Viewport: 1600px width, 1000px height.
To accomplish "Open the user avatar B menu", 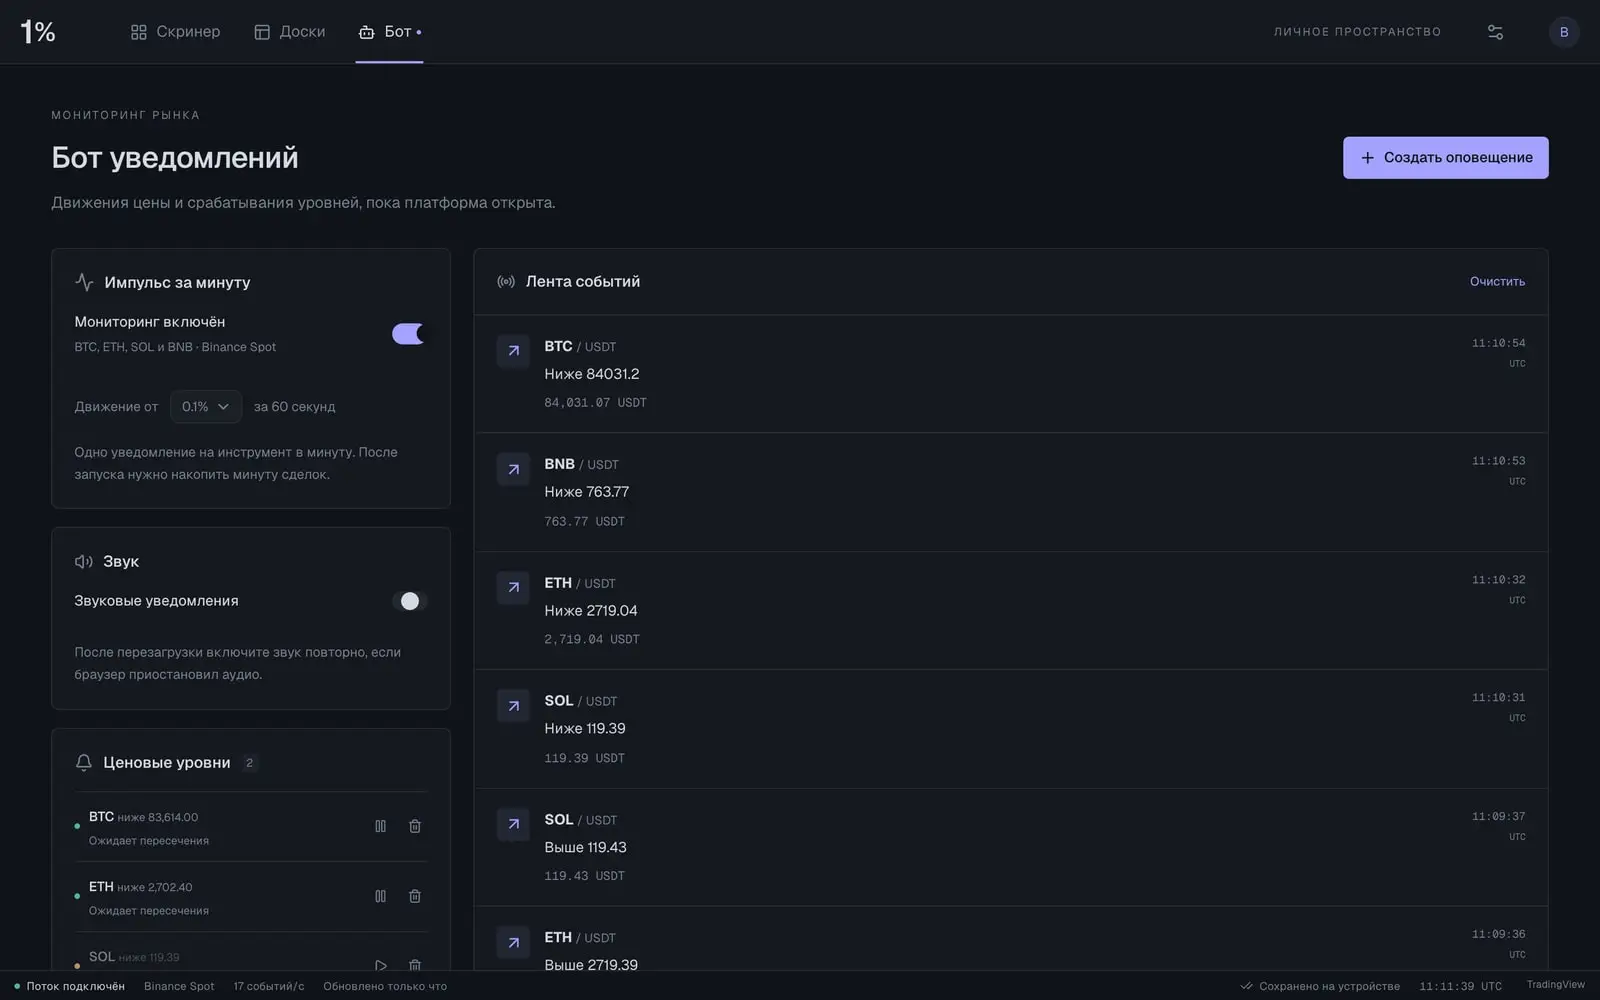I will tap(1564, 32).
